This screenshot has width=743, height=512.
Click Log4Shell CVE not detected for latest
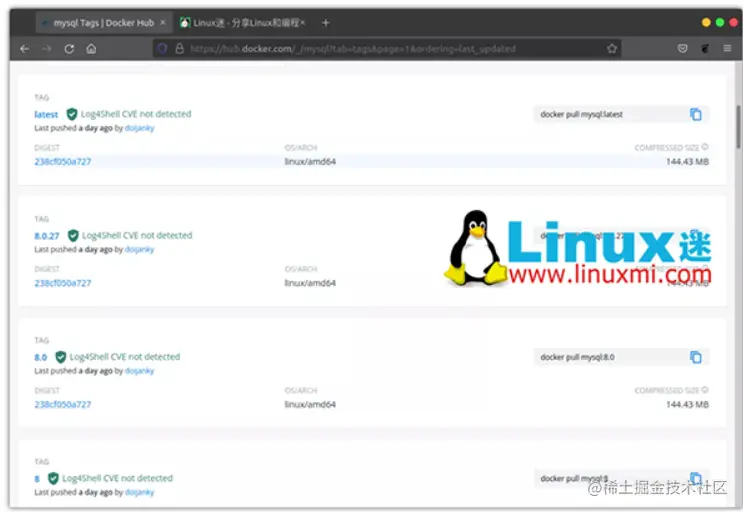point(136,114)
